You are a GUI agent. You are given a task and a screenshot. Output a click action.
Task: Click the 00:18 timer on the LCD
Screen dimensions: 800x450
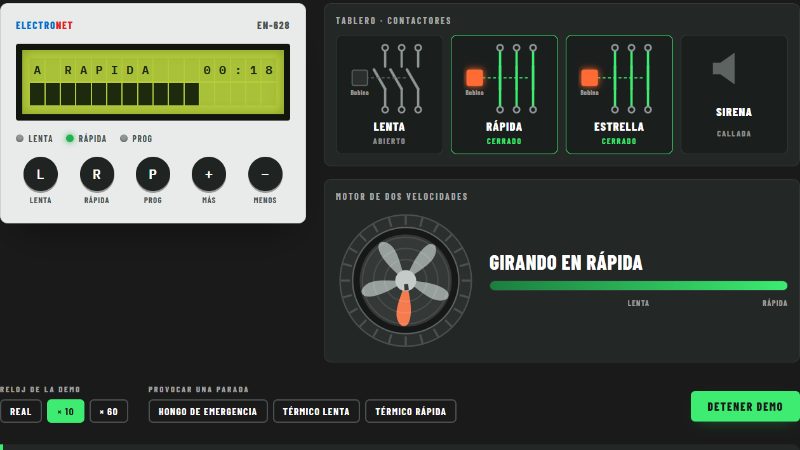[x=238, y=70]
